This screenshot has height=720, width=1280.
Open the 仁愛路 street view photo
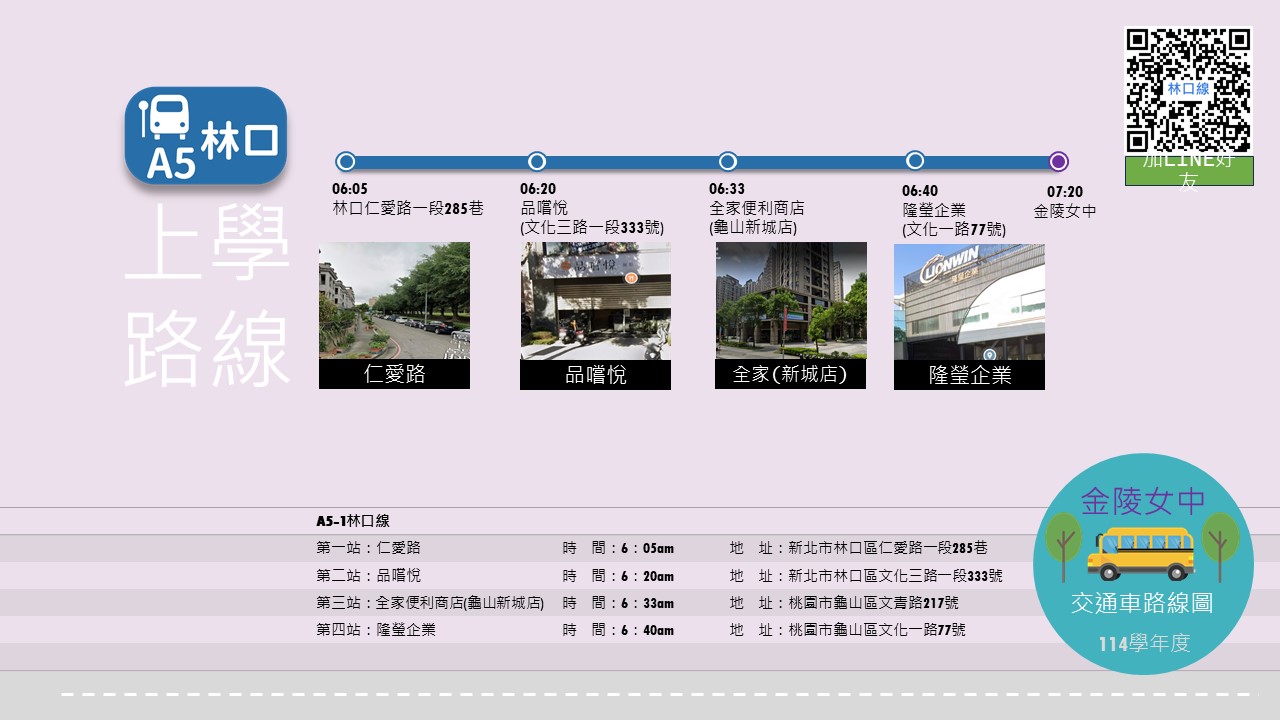(396, 305)
